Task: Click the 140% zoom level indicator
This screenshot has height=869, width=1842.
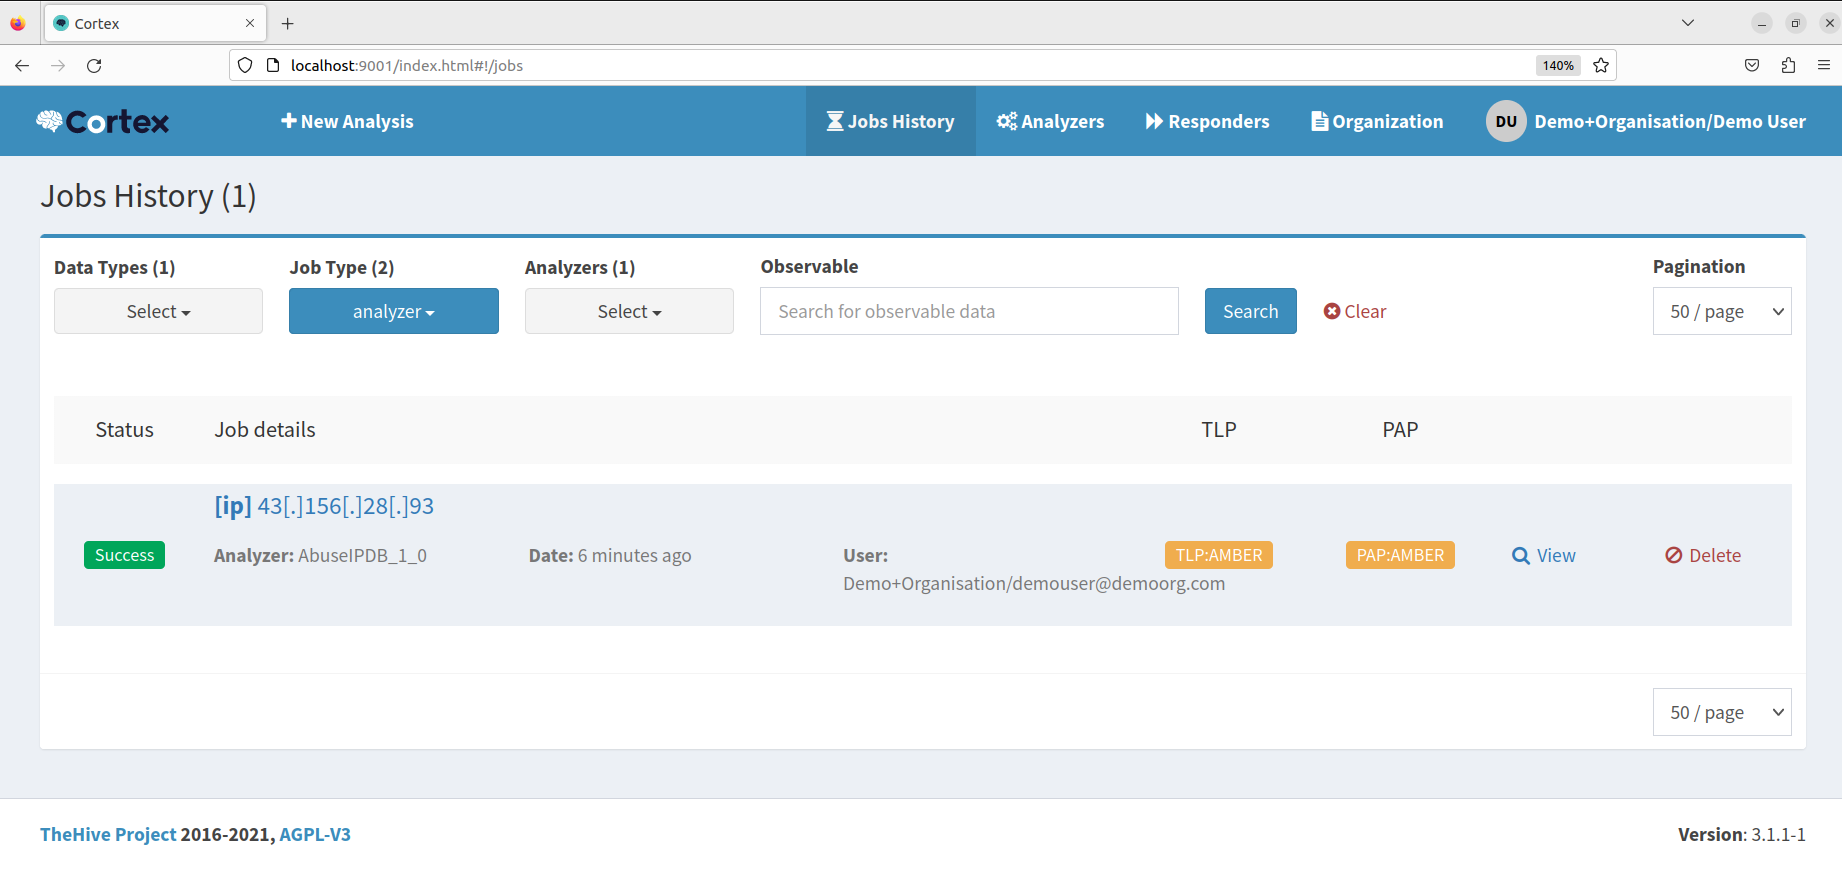Action: click(x=1558, y=65)
